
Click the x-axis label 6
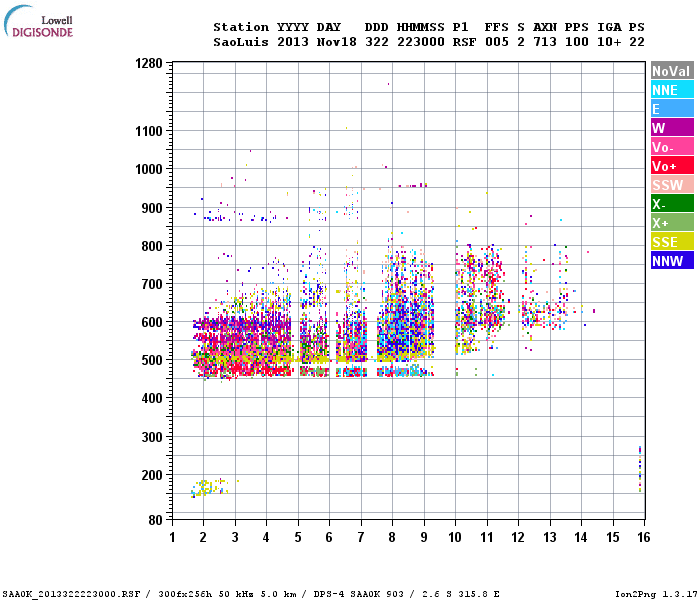tap(329, 537)
